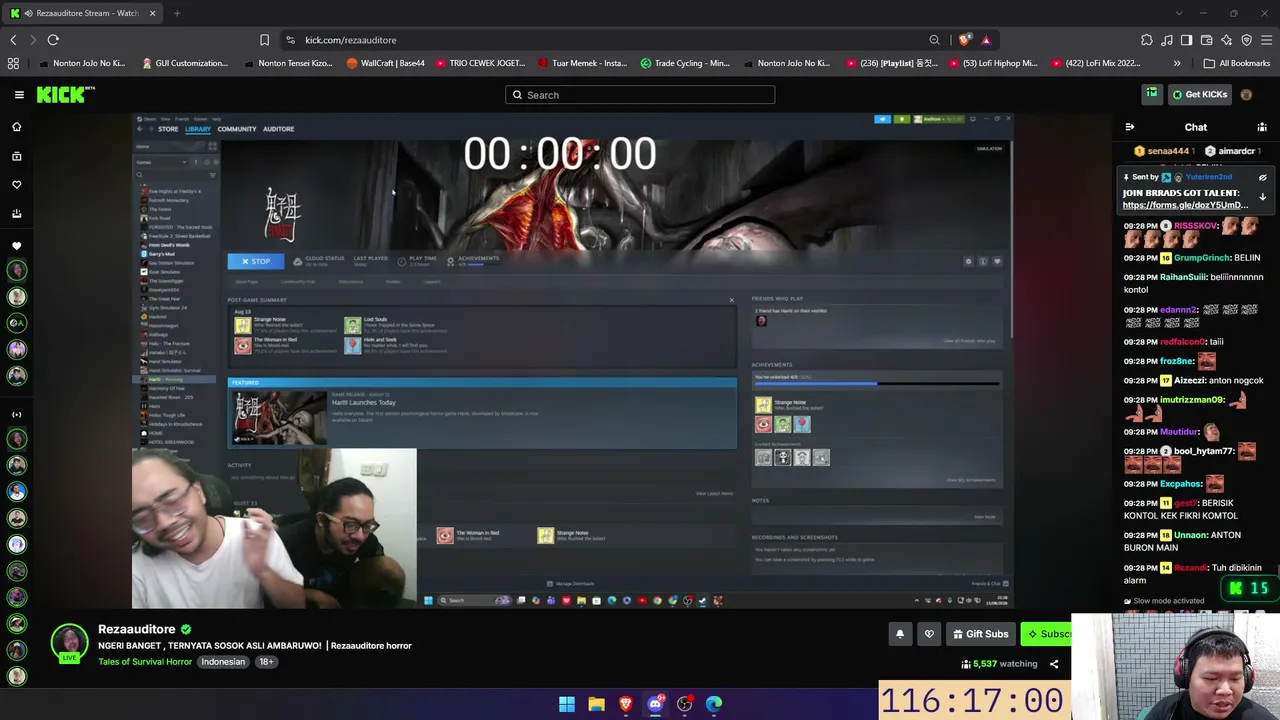
Task: Focus the Kick search field
Action: click(x=640, y=95)
